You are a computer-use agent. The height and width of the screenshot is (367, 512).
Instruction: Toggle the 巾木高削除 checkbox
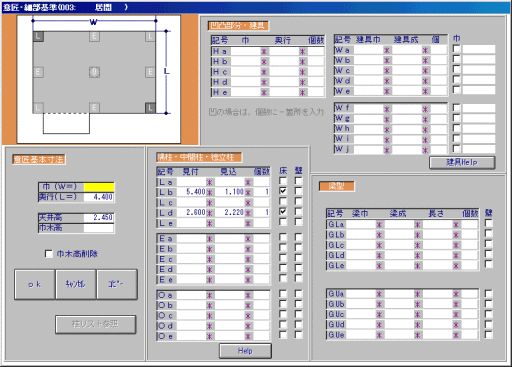click(49, 254)
